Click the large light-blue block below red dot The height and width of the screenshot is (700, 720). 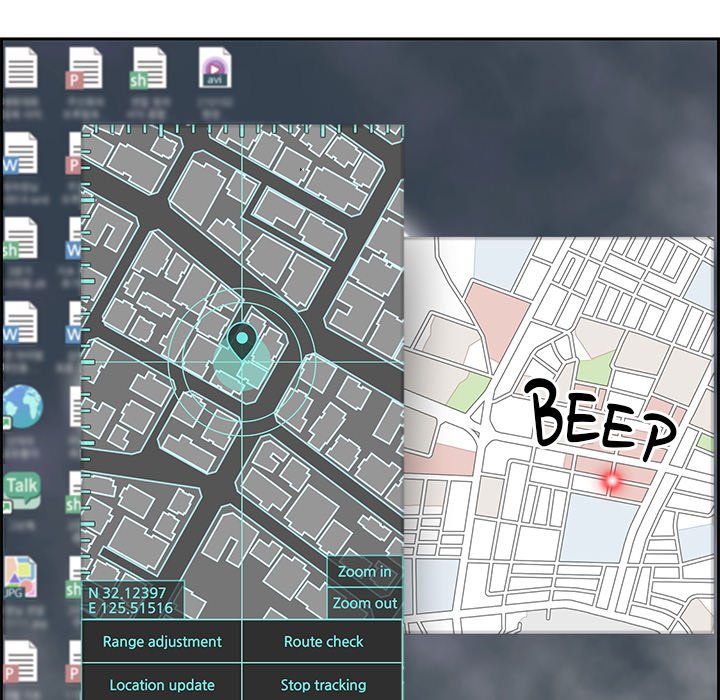click(599, 528)
